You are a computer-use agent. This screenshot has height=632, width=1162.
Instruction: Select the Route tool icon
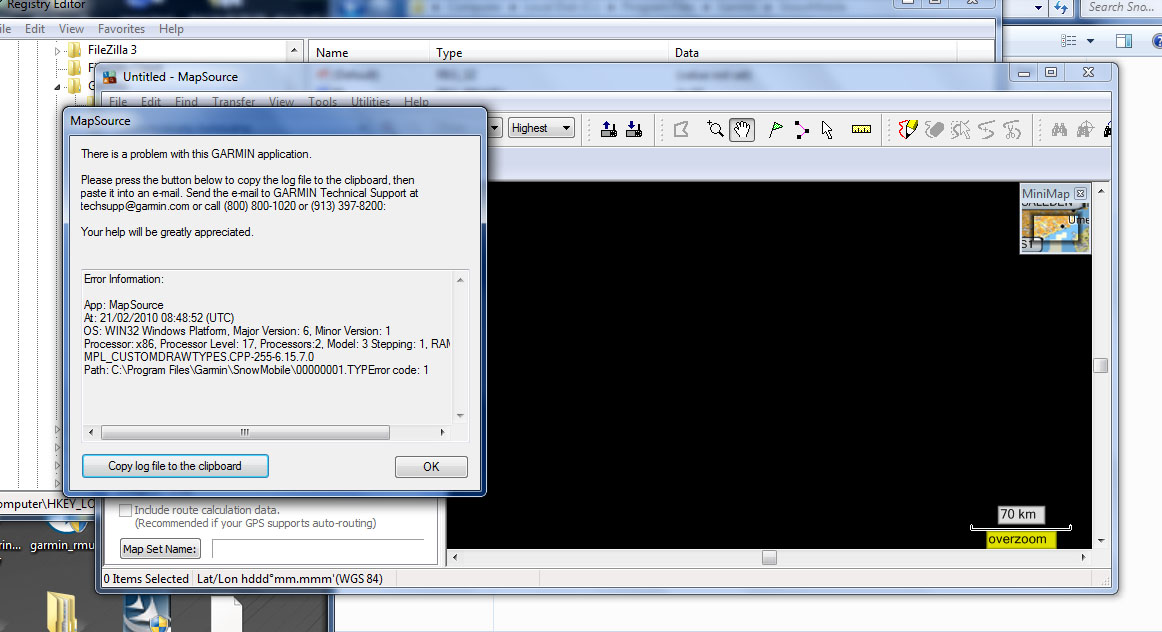[x=802, y=130]
